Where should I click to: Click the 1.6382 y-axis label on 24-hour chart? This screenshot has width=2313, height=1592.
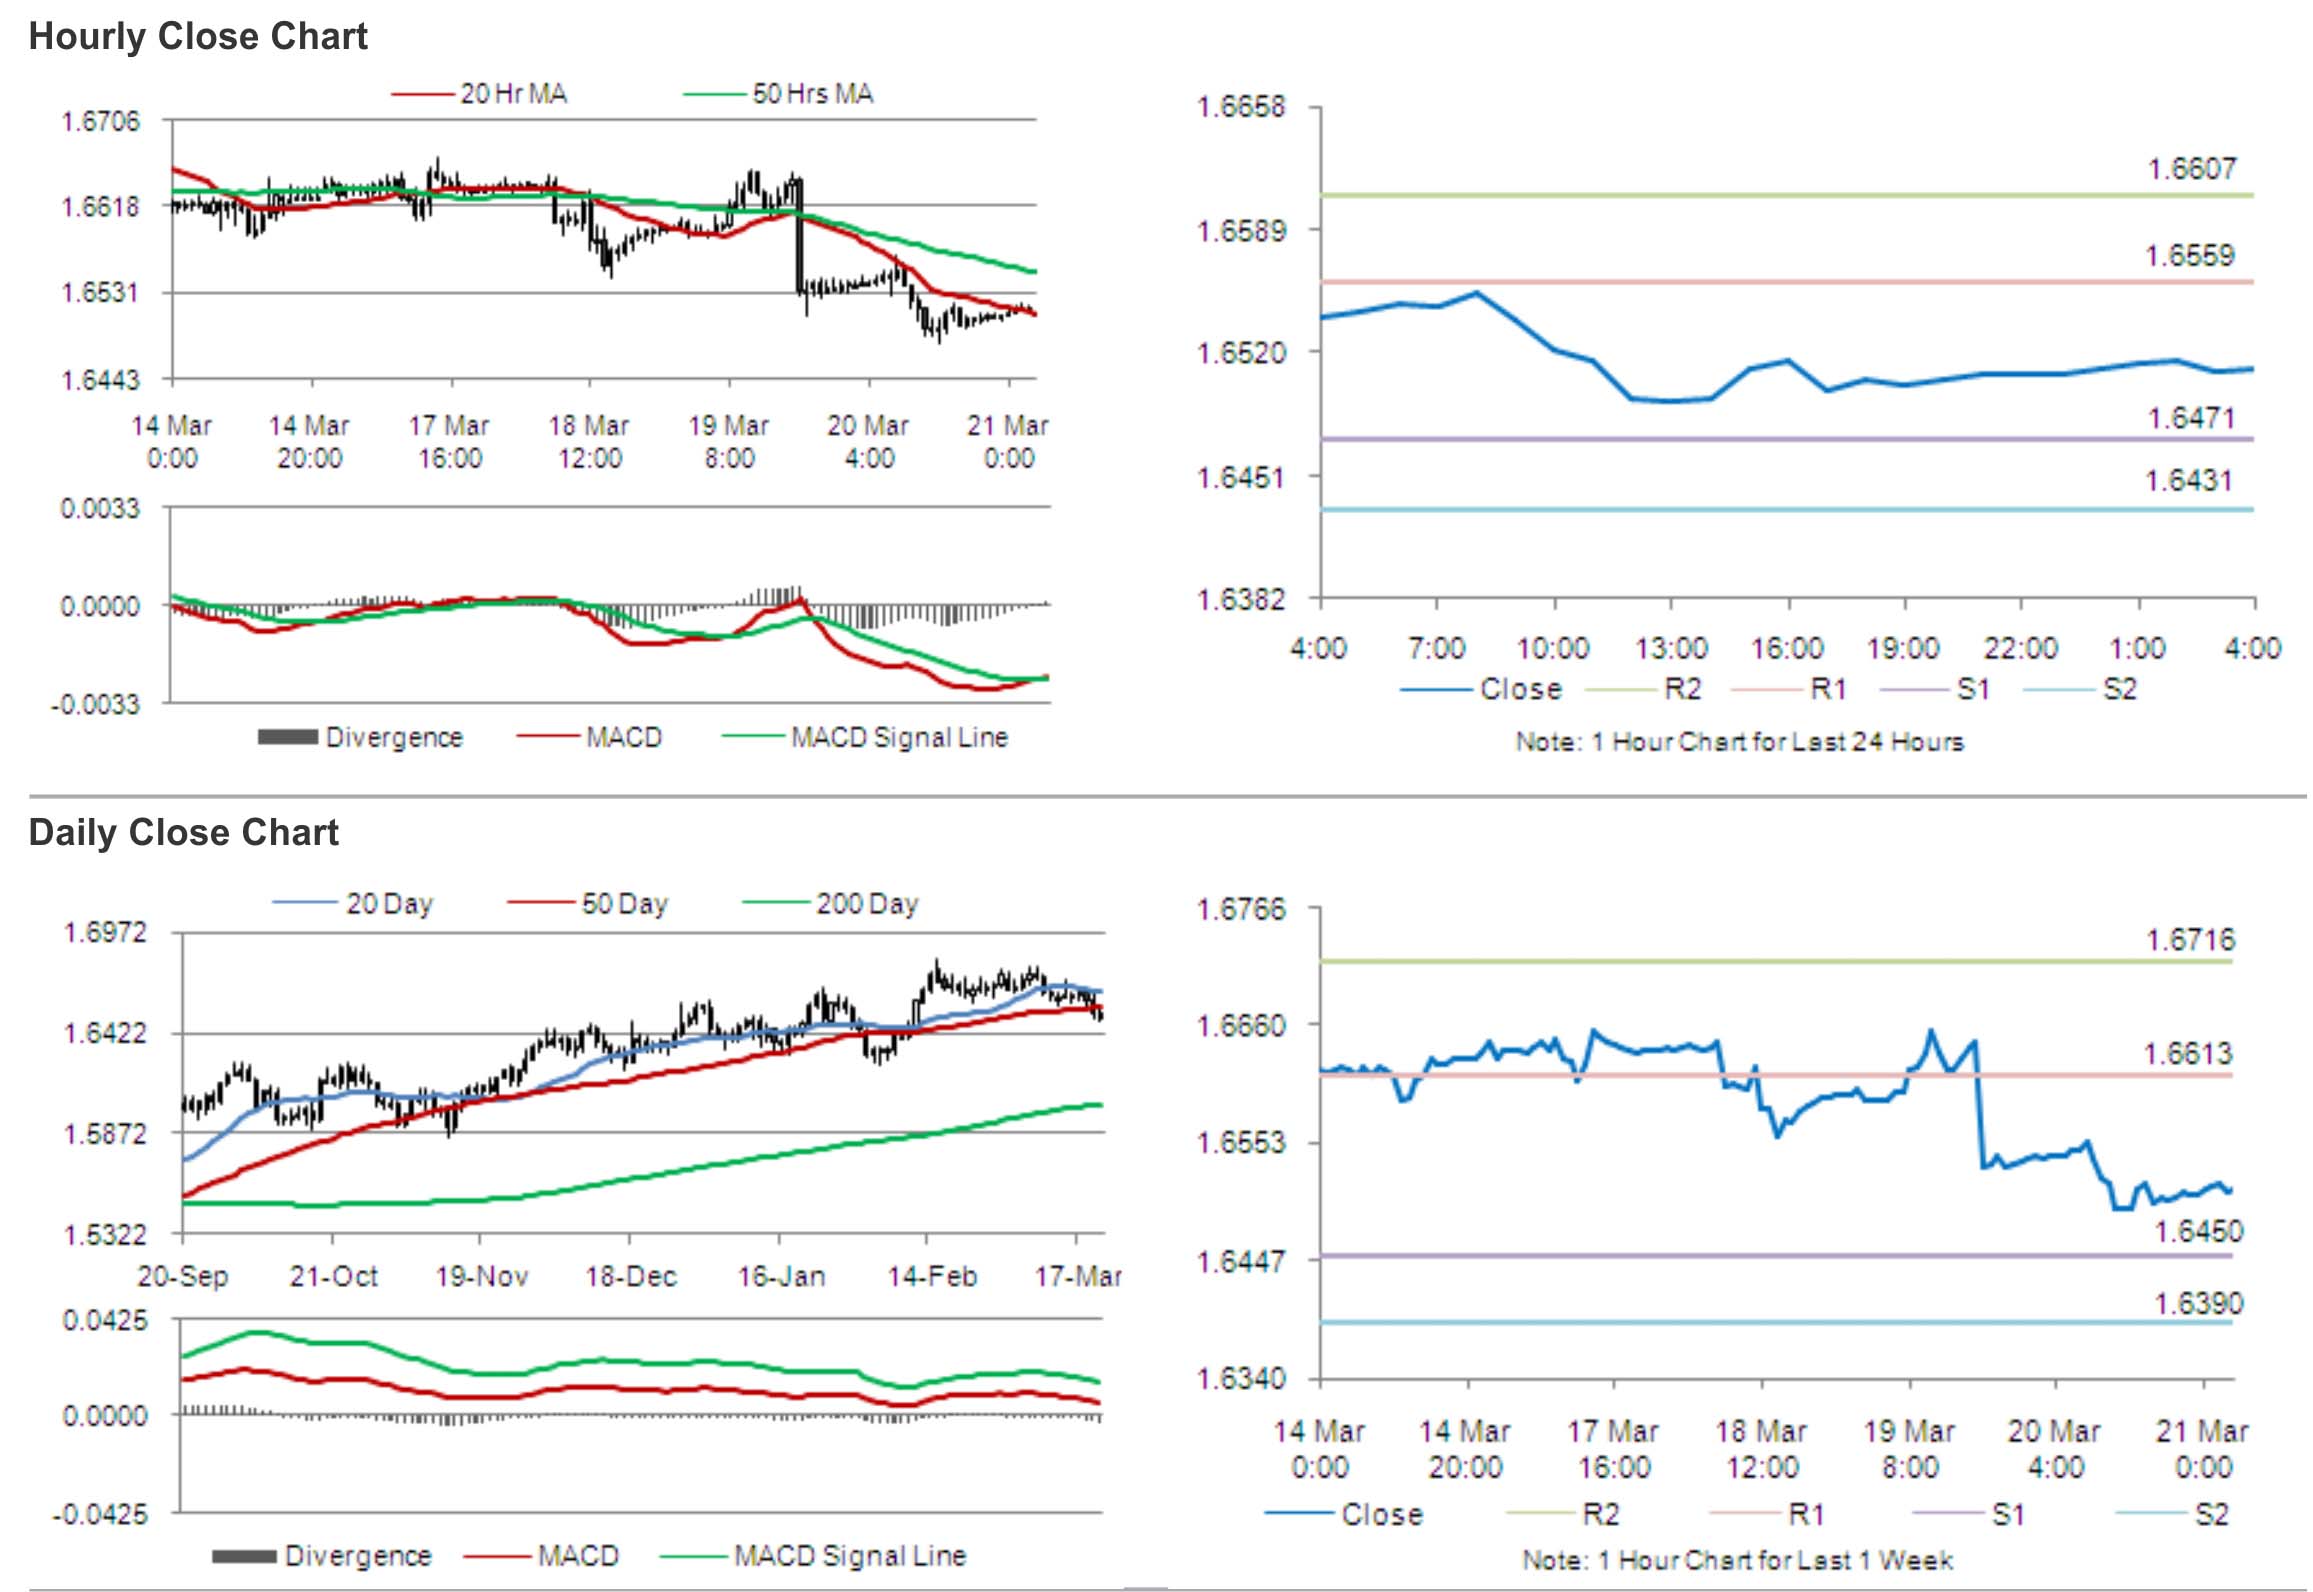pos(1241,600)
